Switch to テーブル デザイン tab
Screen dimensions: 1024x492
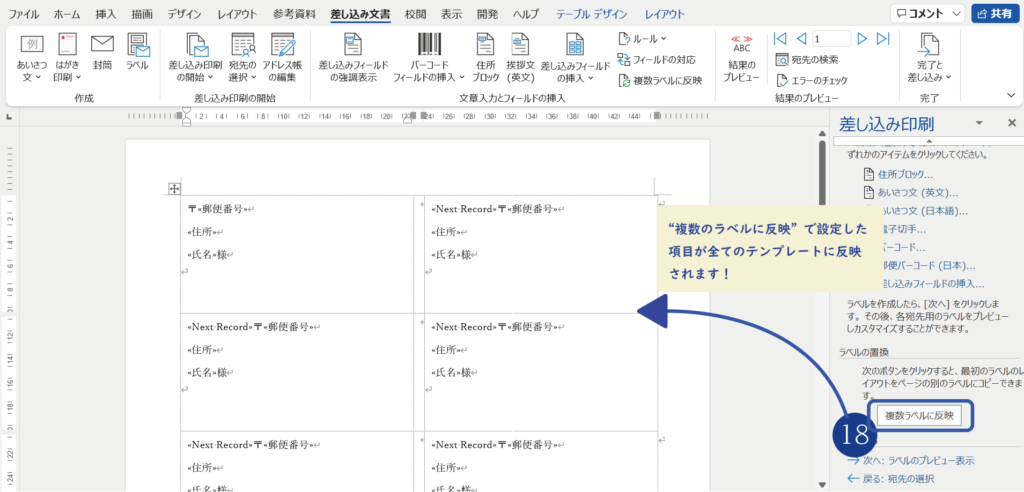click(x=592, y=14)
